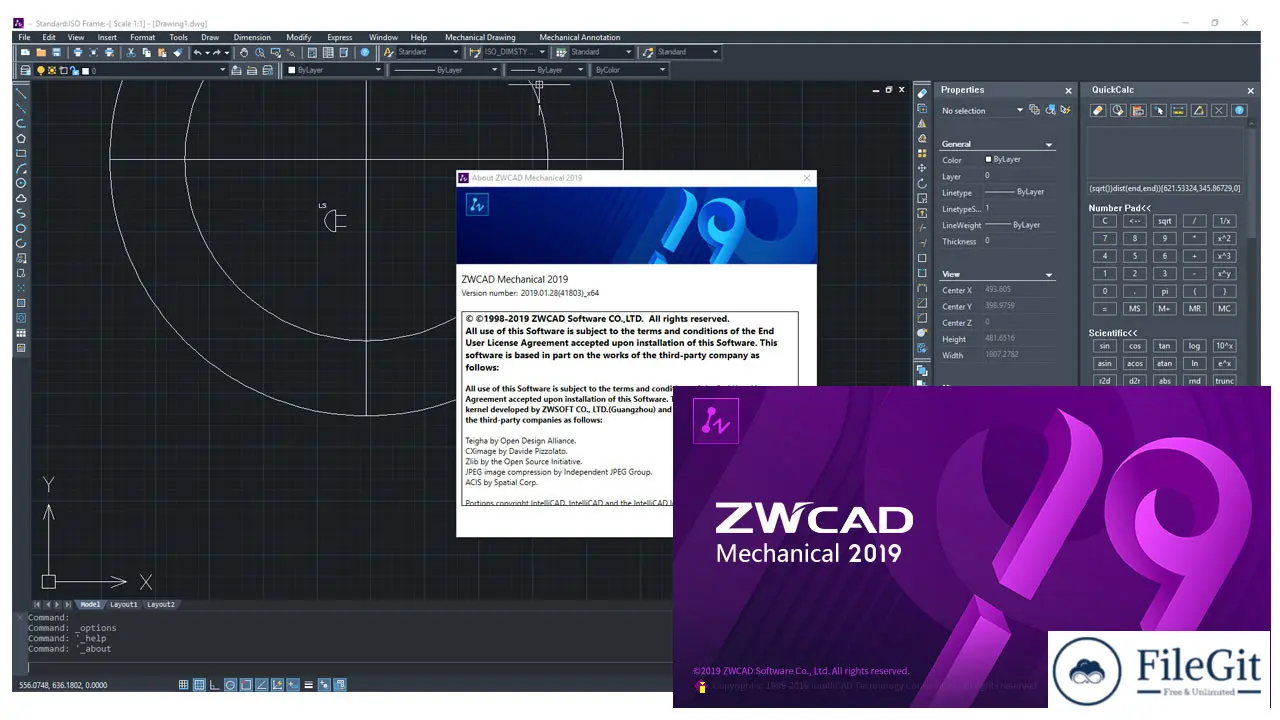The width and height of the screenshot is (1280, 720).
Task: Select the Rectangle tool in the draw toolbar
Action: click(x=21, y=153)
